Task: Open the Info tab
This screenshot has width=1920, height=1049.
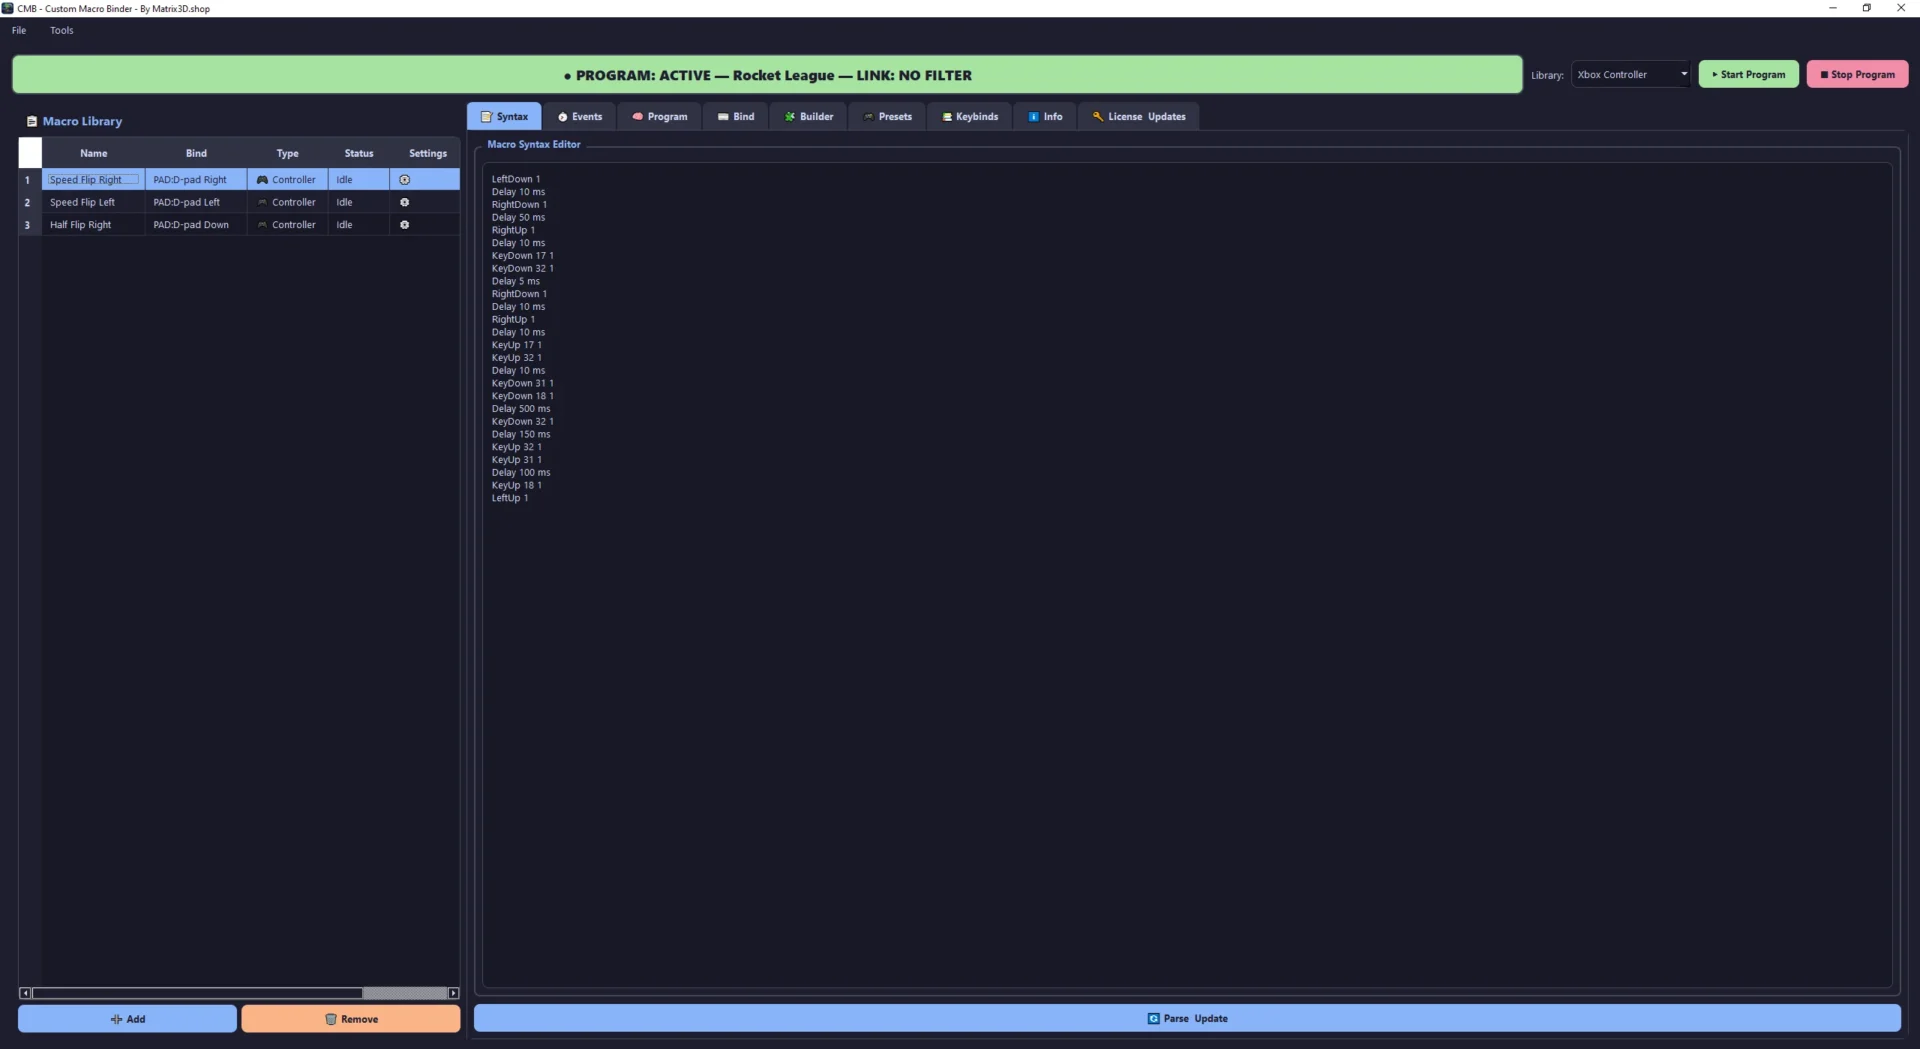Action: coord(1045,116)
